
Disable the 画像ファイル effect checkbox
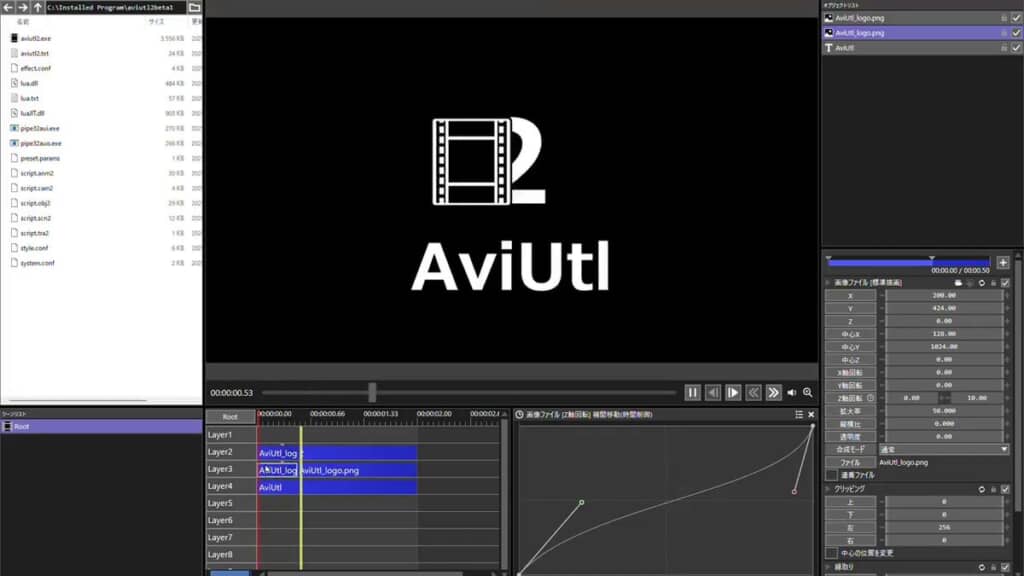(1006, 283)
